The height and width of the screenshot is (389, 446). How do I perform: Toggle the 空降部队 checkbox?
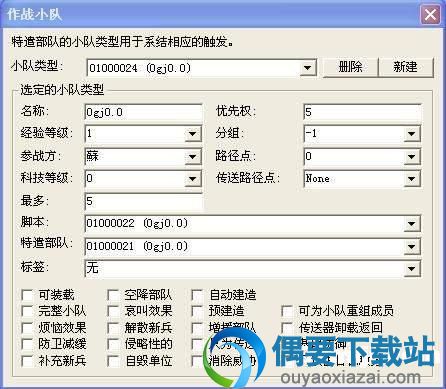(113, 295)
